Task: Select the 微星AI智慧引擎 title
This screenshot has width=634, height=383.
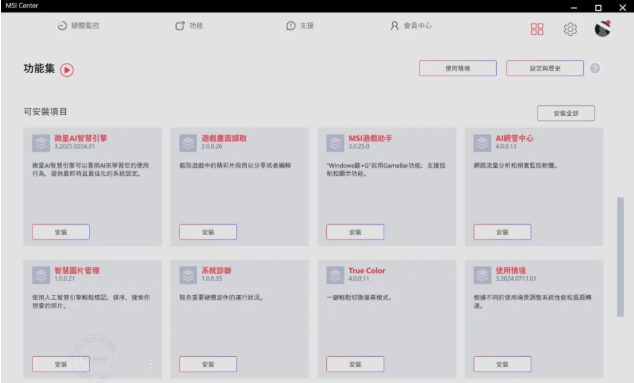Action: 81,138
